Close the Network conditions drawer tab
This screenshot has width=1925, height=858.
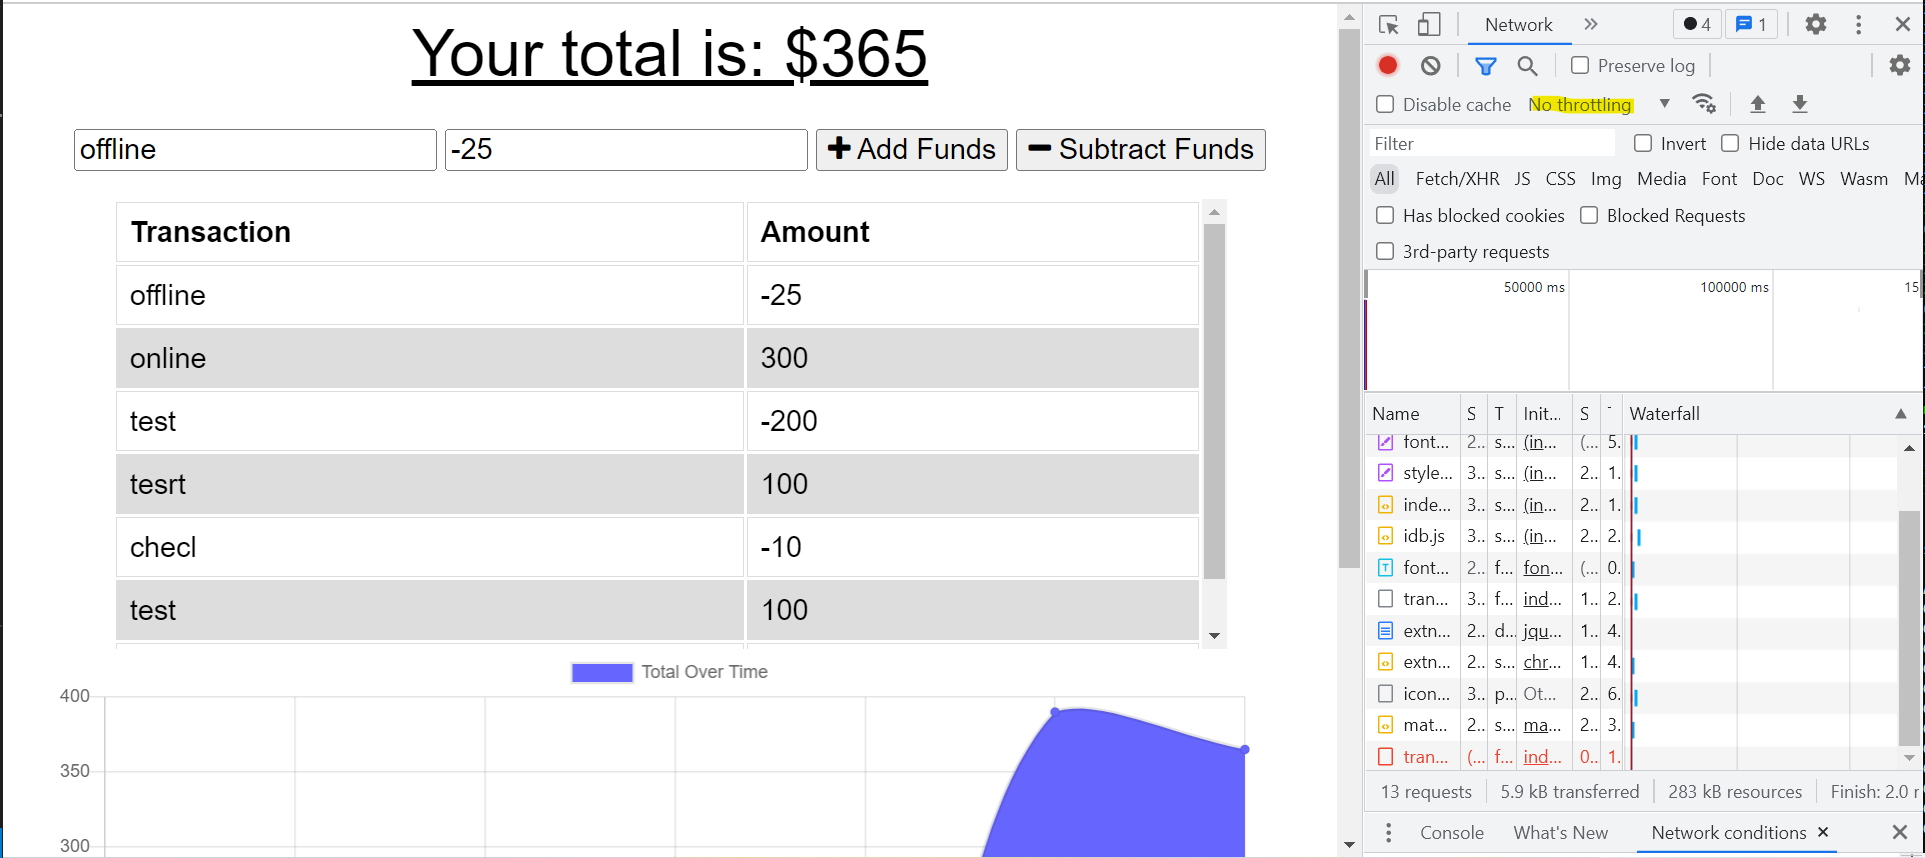(x=1823, y=832)
